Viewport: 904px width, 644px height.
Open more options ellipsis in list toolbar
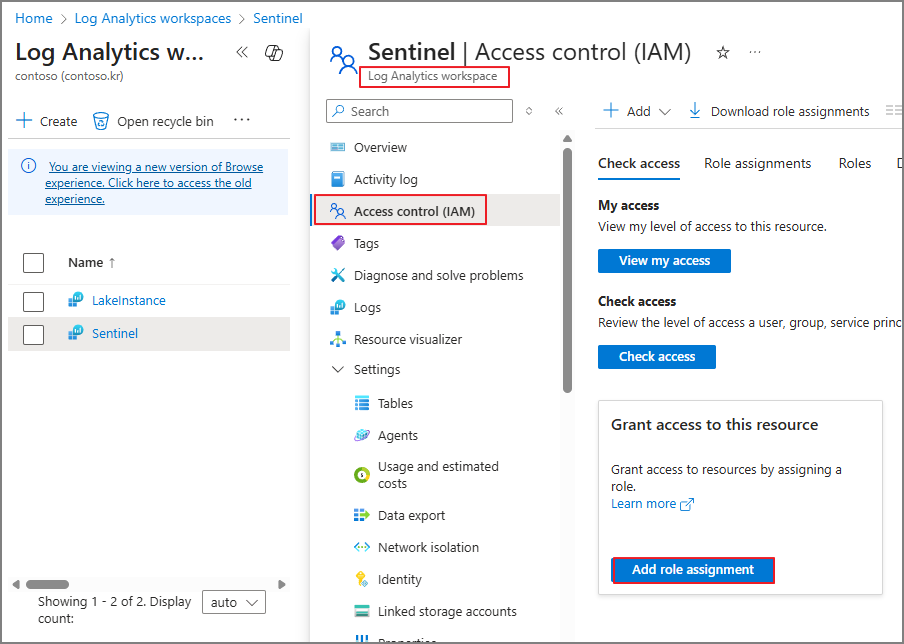[x=242, y=120]
